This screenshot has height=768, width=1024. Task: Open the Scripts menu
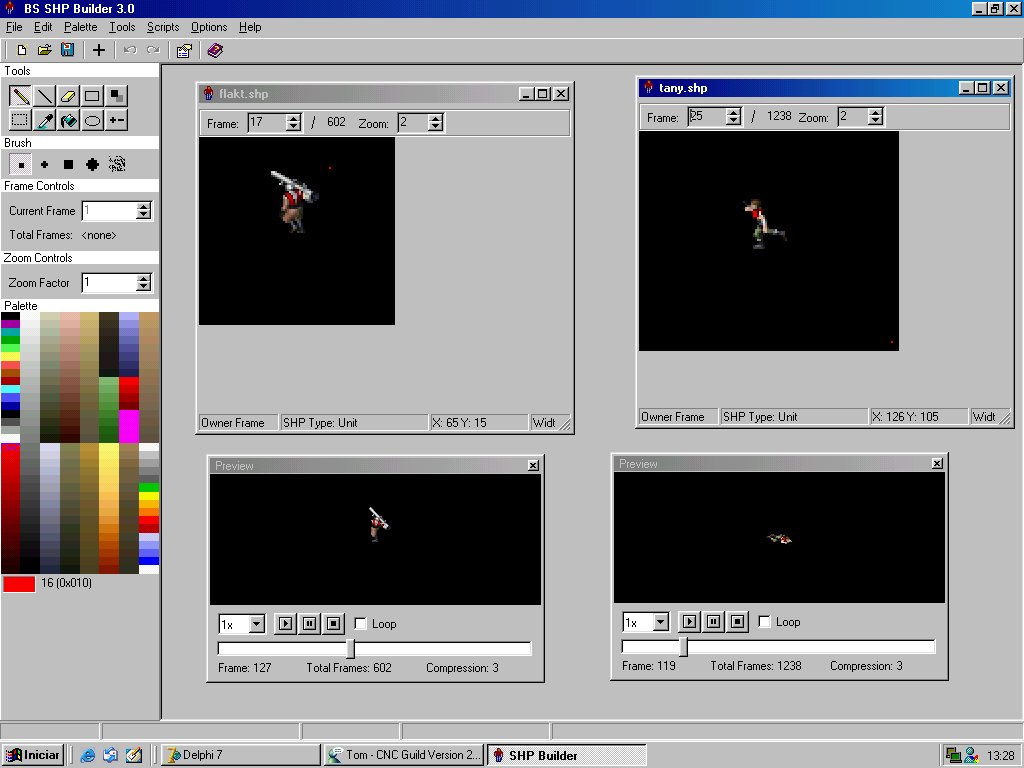pos(163,27)
